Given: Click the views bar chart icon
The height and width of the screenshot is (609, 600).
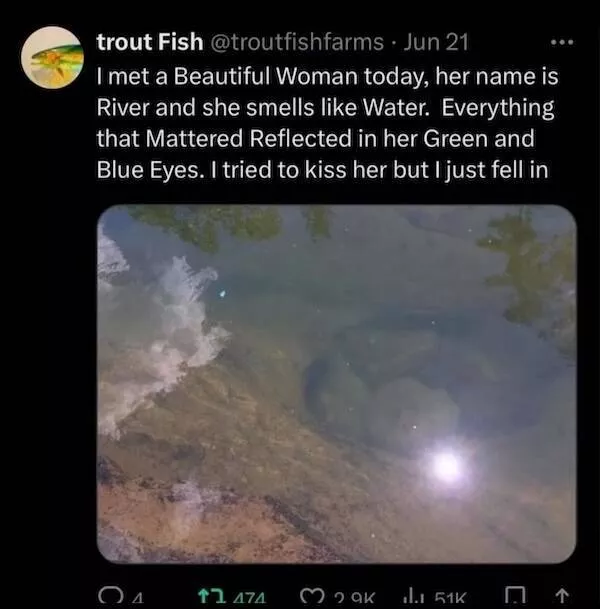Looking at the screenshot, I should point(414,600).
